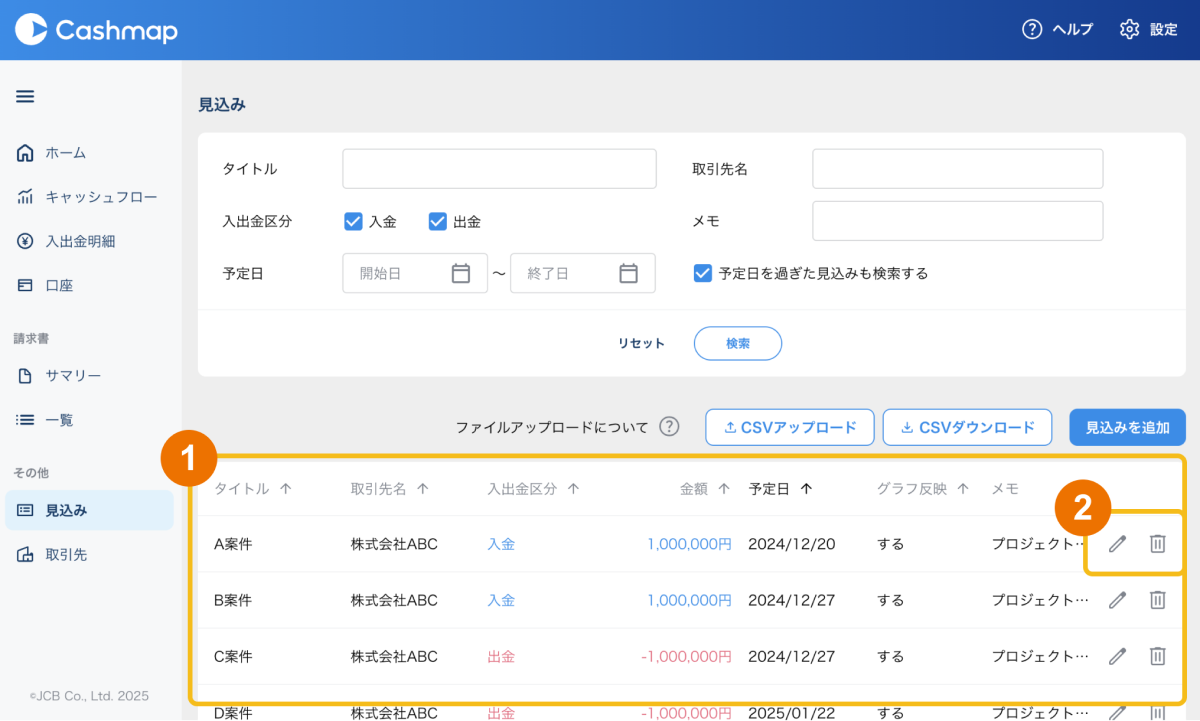Screen dimensions: 1200x721
Task: Uncheck the 入金 checkbox
Action: (353, 222)
